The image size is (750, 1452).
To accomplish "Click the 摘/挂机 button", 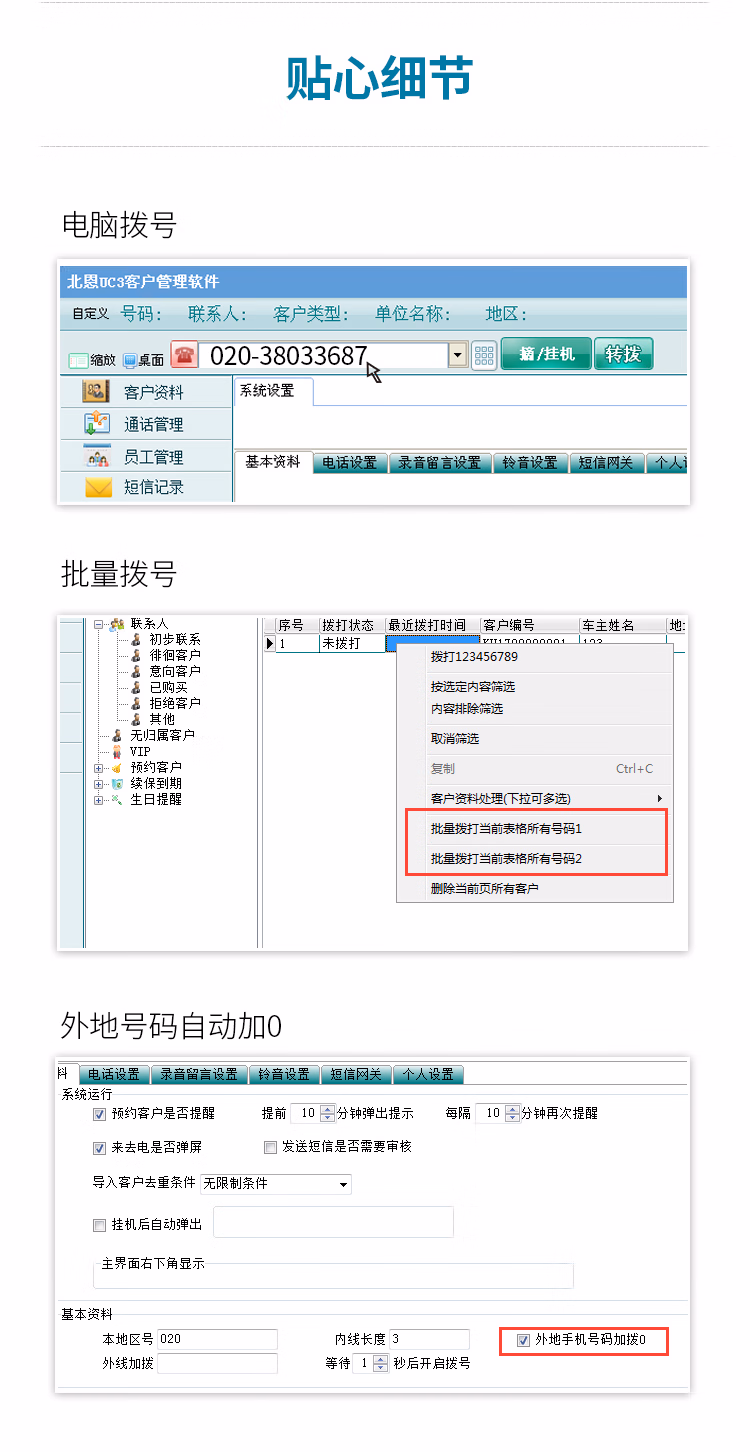I will [547, 354].
